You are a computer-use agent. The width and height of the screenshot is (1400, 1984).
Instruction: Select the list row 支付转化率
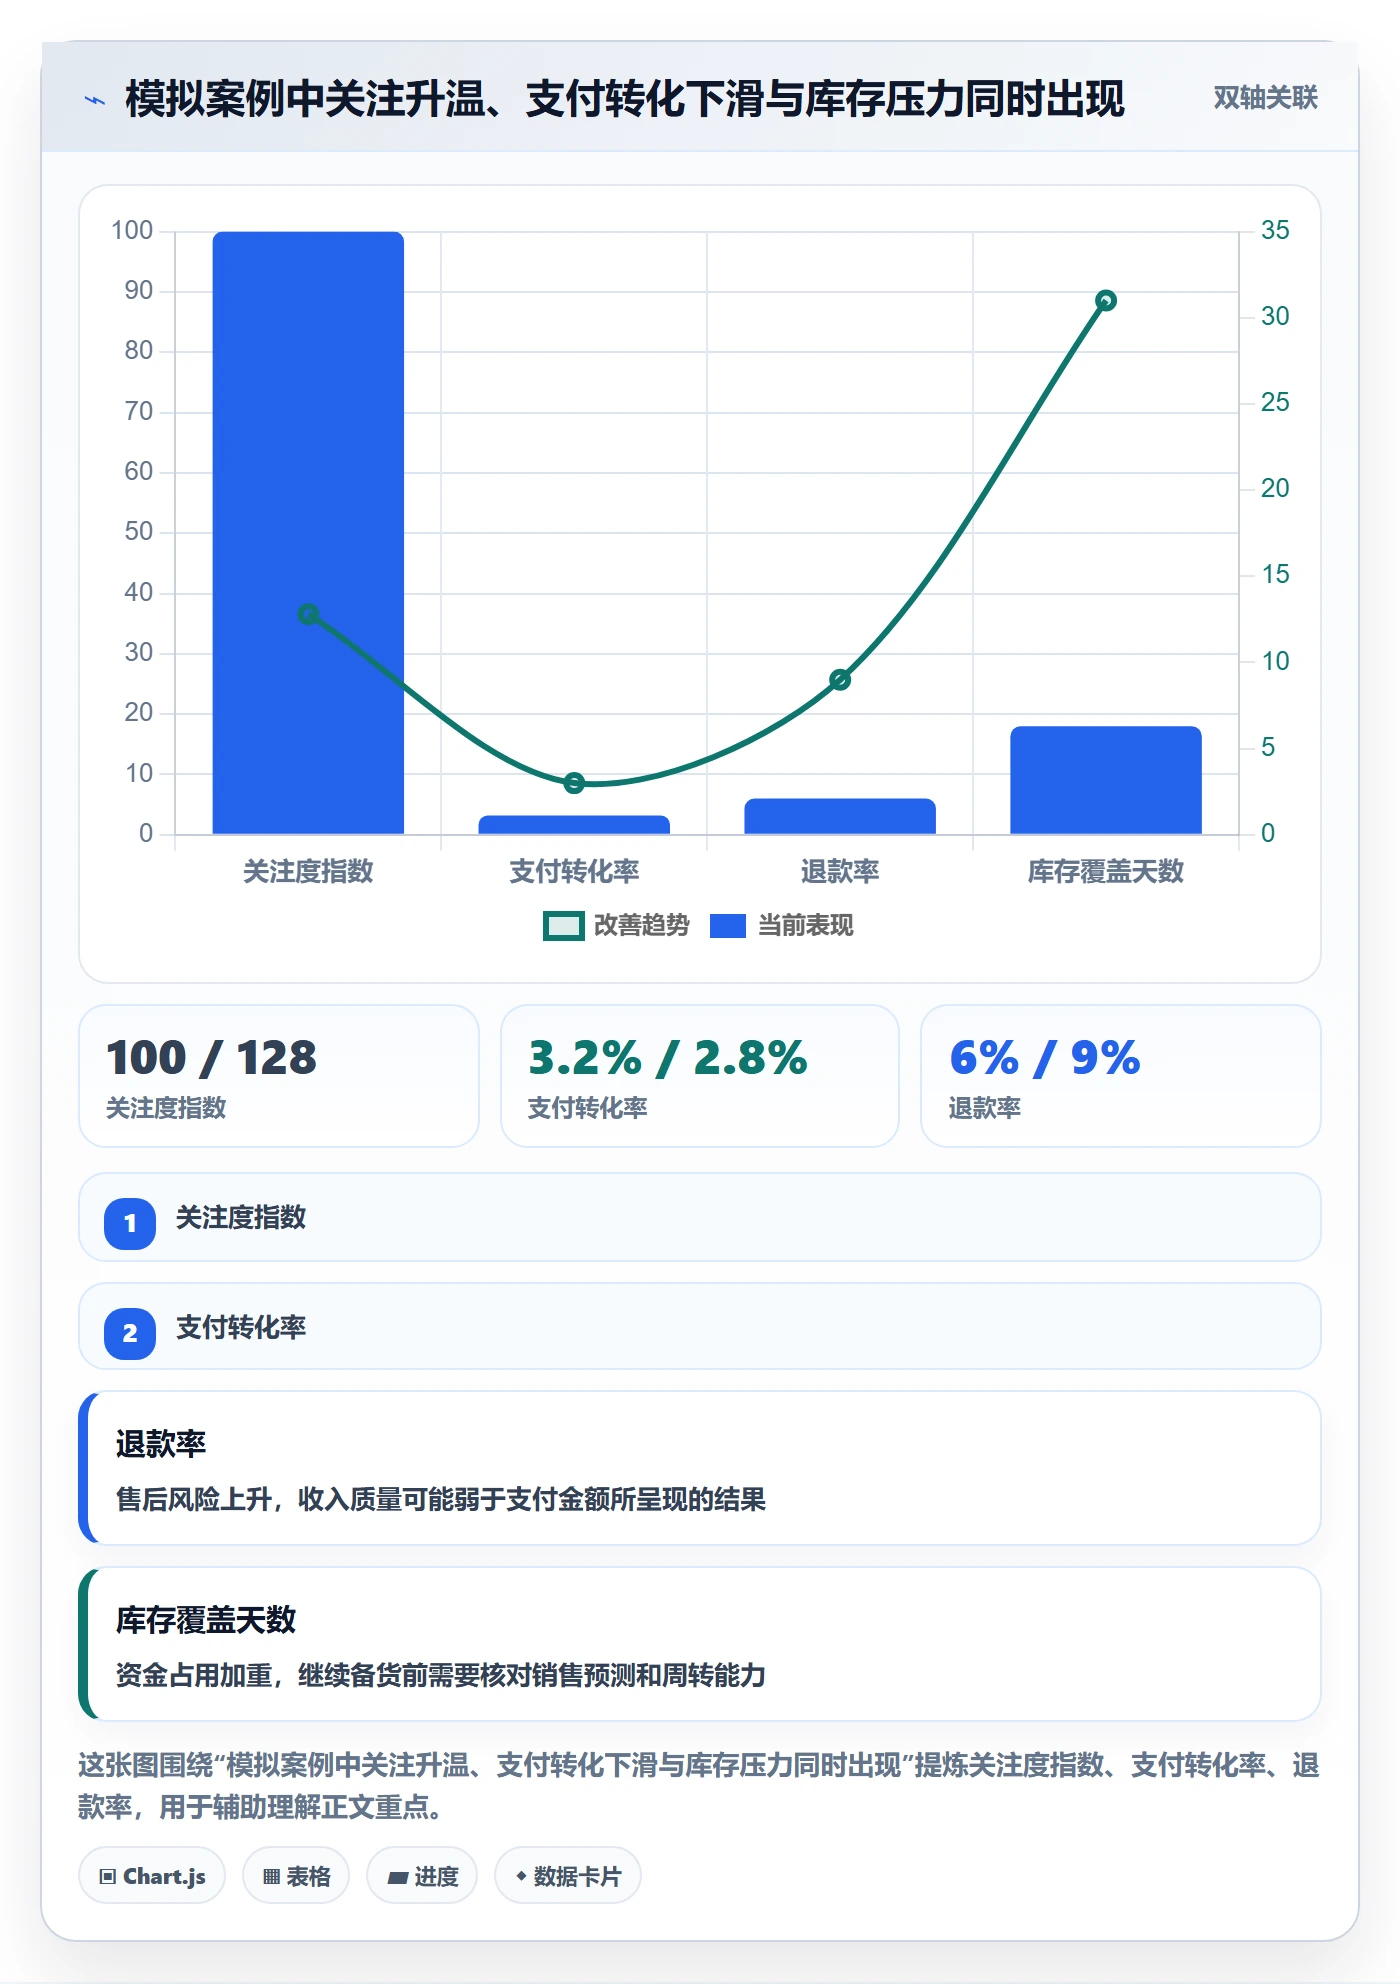click(x=700, y=1327)
